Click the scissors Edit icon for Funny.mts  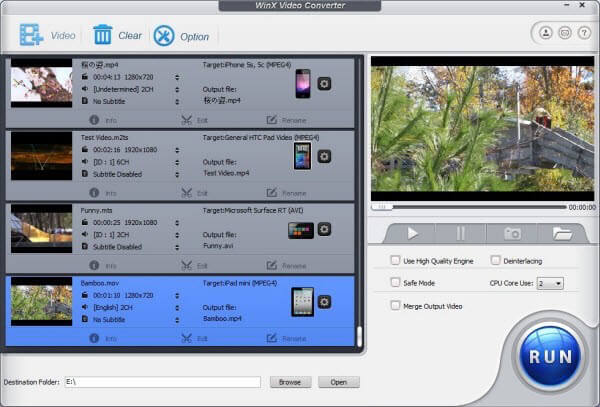[187, 265]
